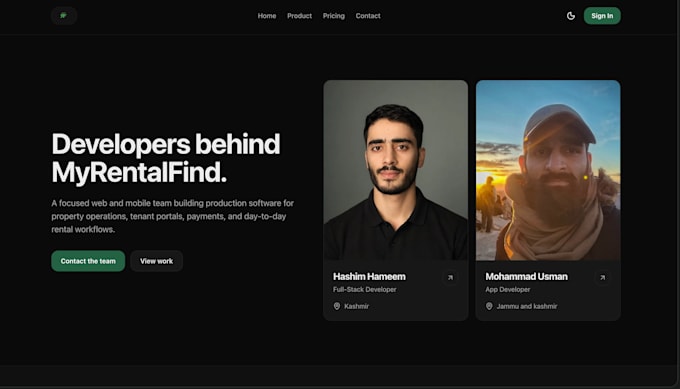The width and height of the screenshot is (680, 389).
Task: Open Mohammad Usman's profile arrow icon
Action: (602, 278)
